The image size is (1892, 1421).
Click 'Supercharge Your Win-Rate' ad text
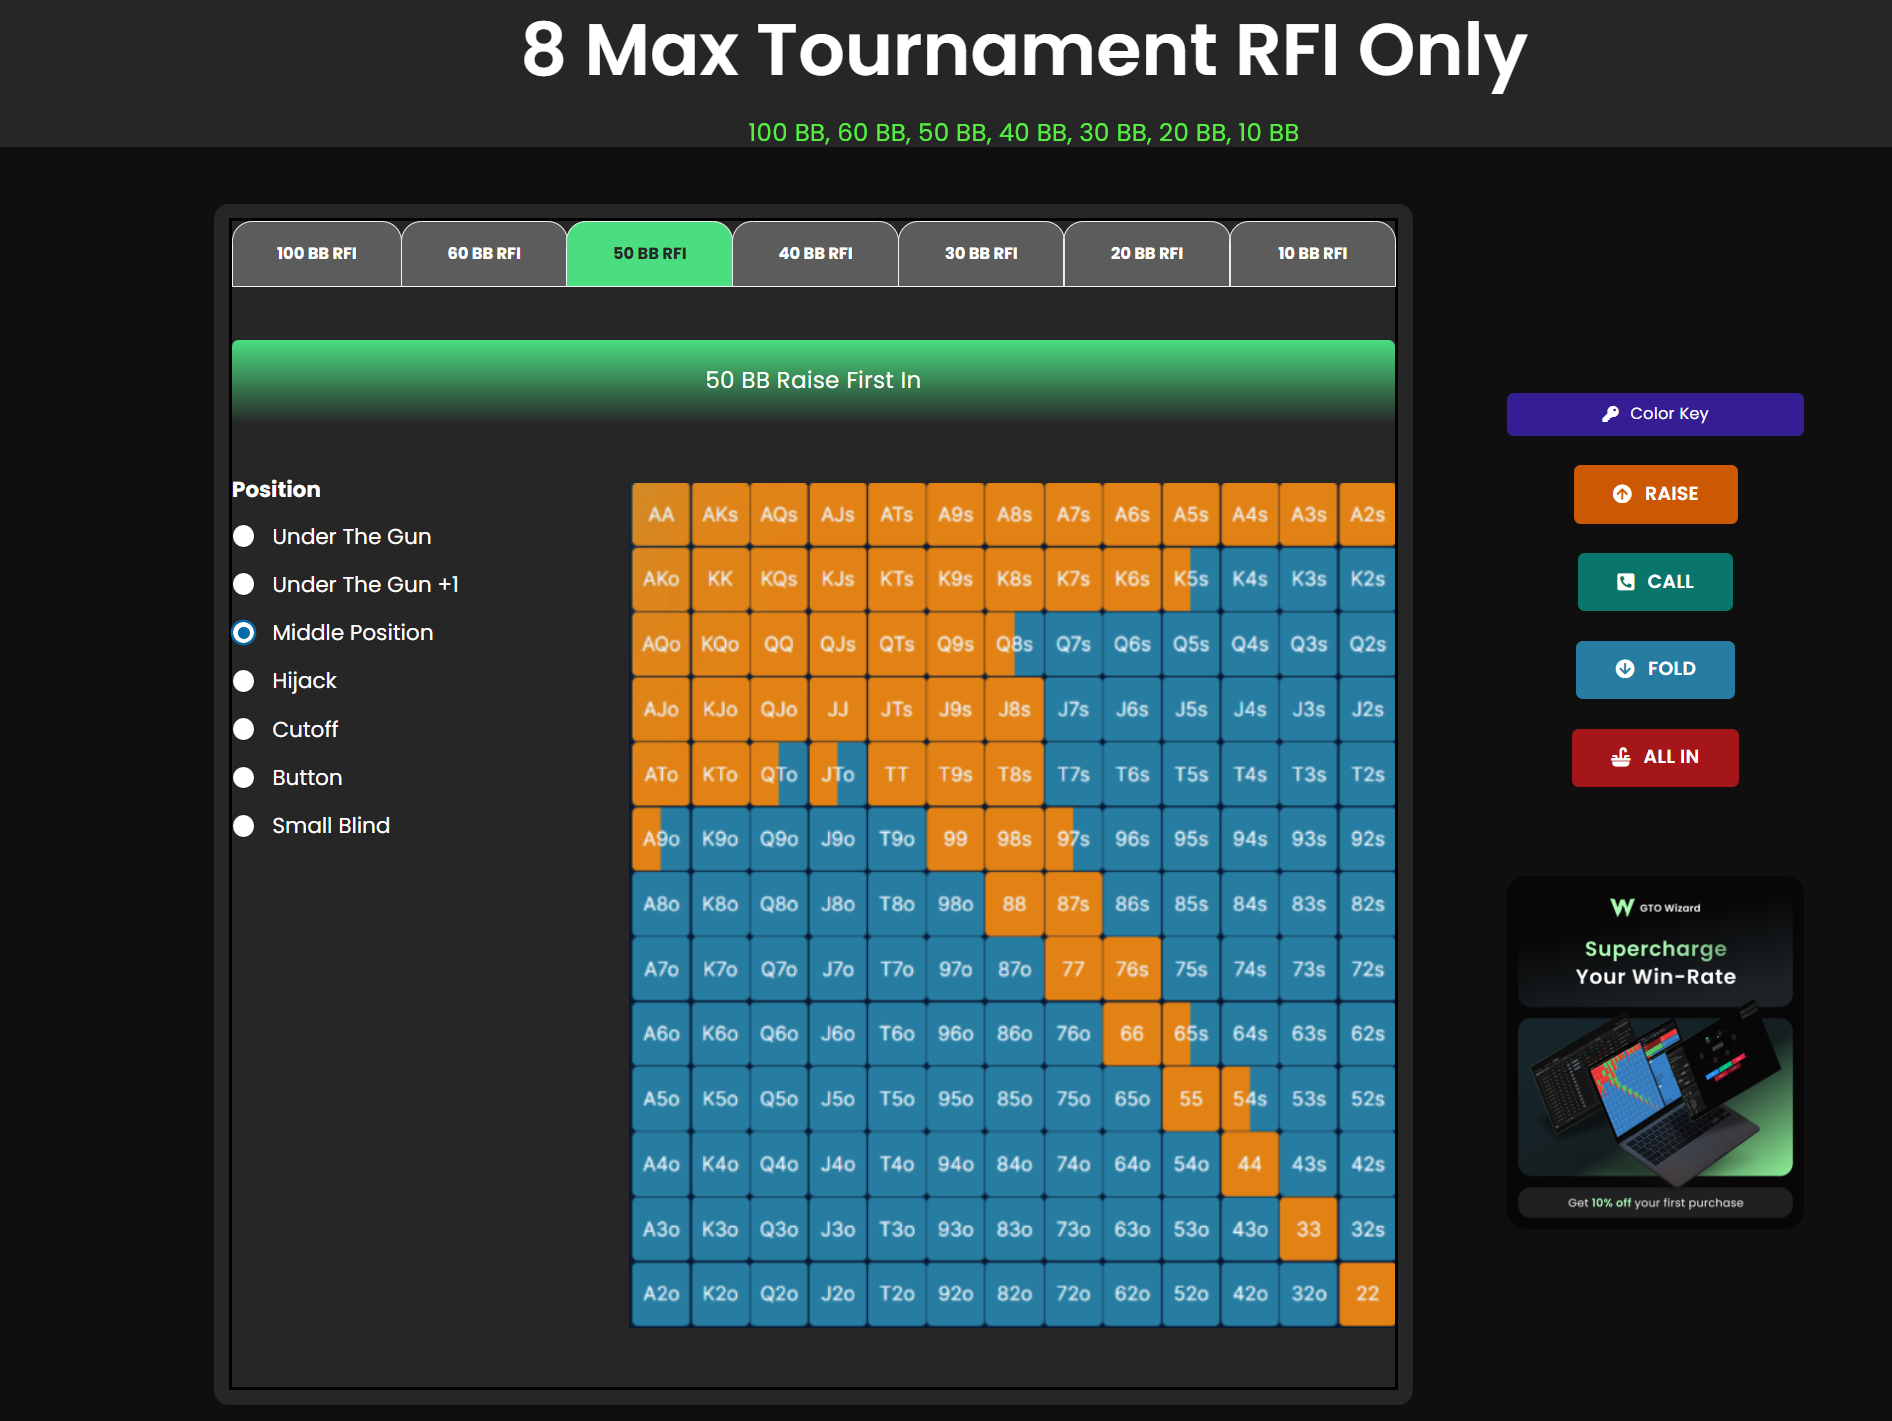coord(1655,963)
